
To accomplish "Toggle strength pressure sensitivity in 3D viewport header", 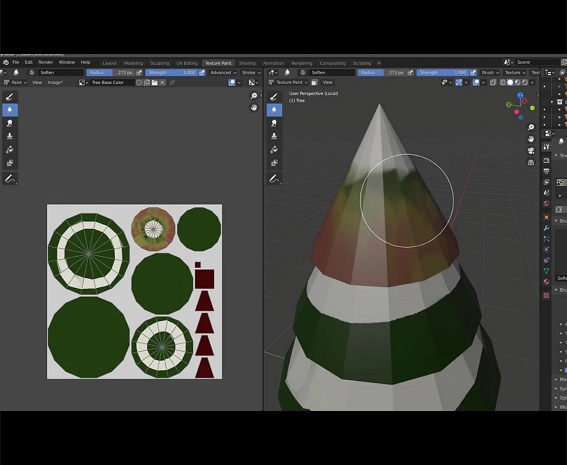I will tap(473, 73).
